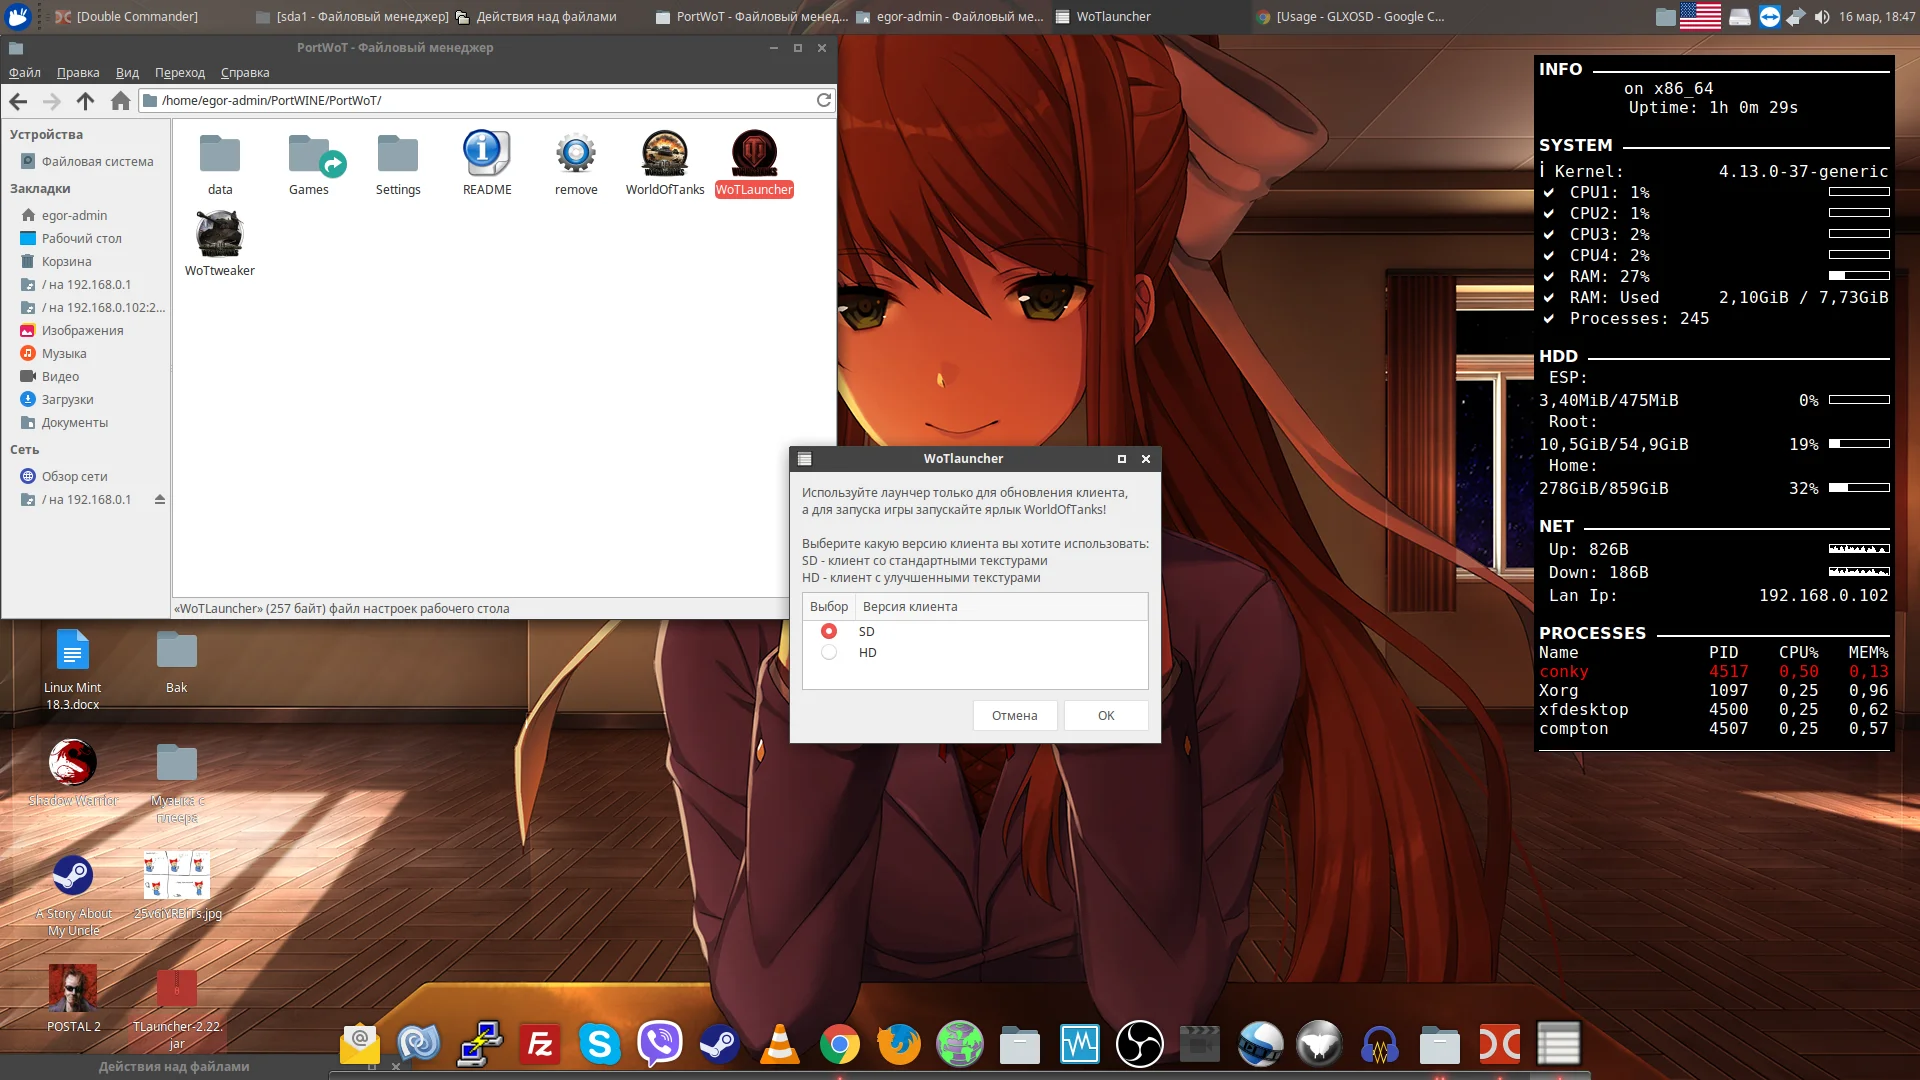Image resolution: width=1920 pixels, height=1080 pixels.
Task: Click the location path input field
Action: click(480, 100)
